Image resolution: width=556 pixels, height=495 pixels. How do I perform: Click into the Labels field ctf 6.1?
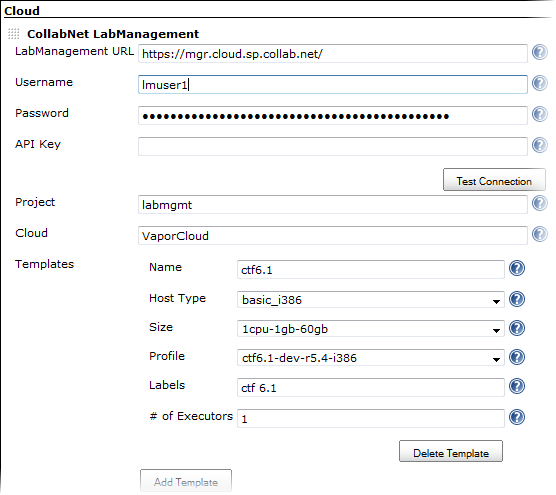click(x=371, y=388)
